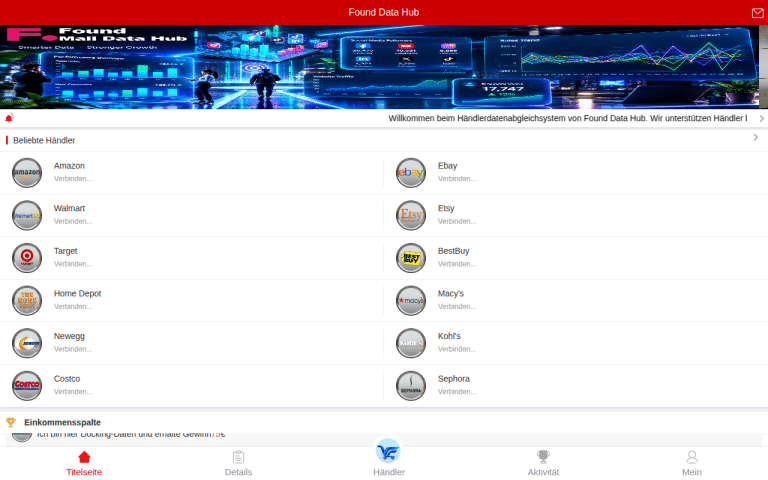Click the scrolling welcome announcement text

point(568,119)
